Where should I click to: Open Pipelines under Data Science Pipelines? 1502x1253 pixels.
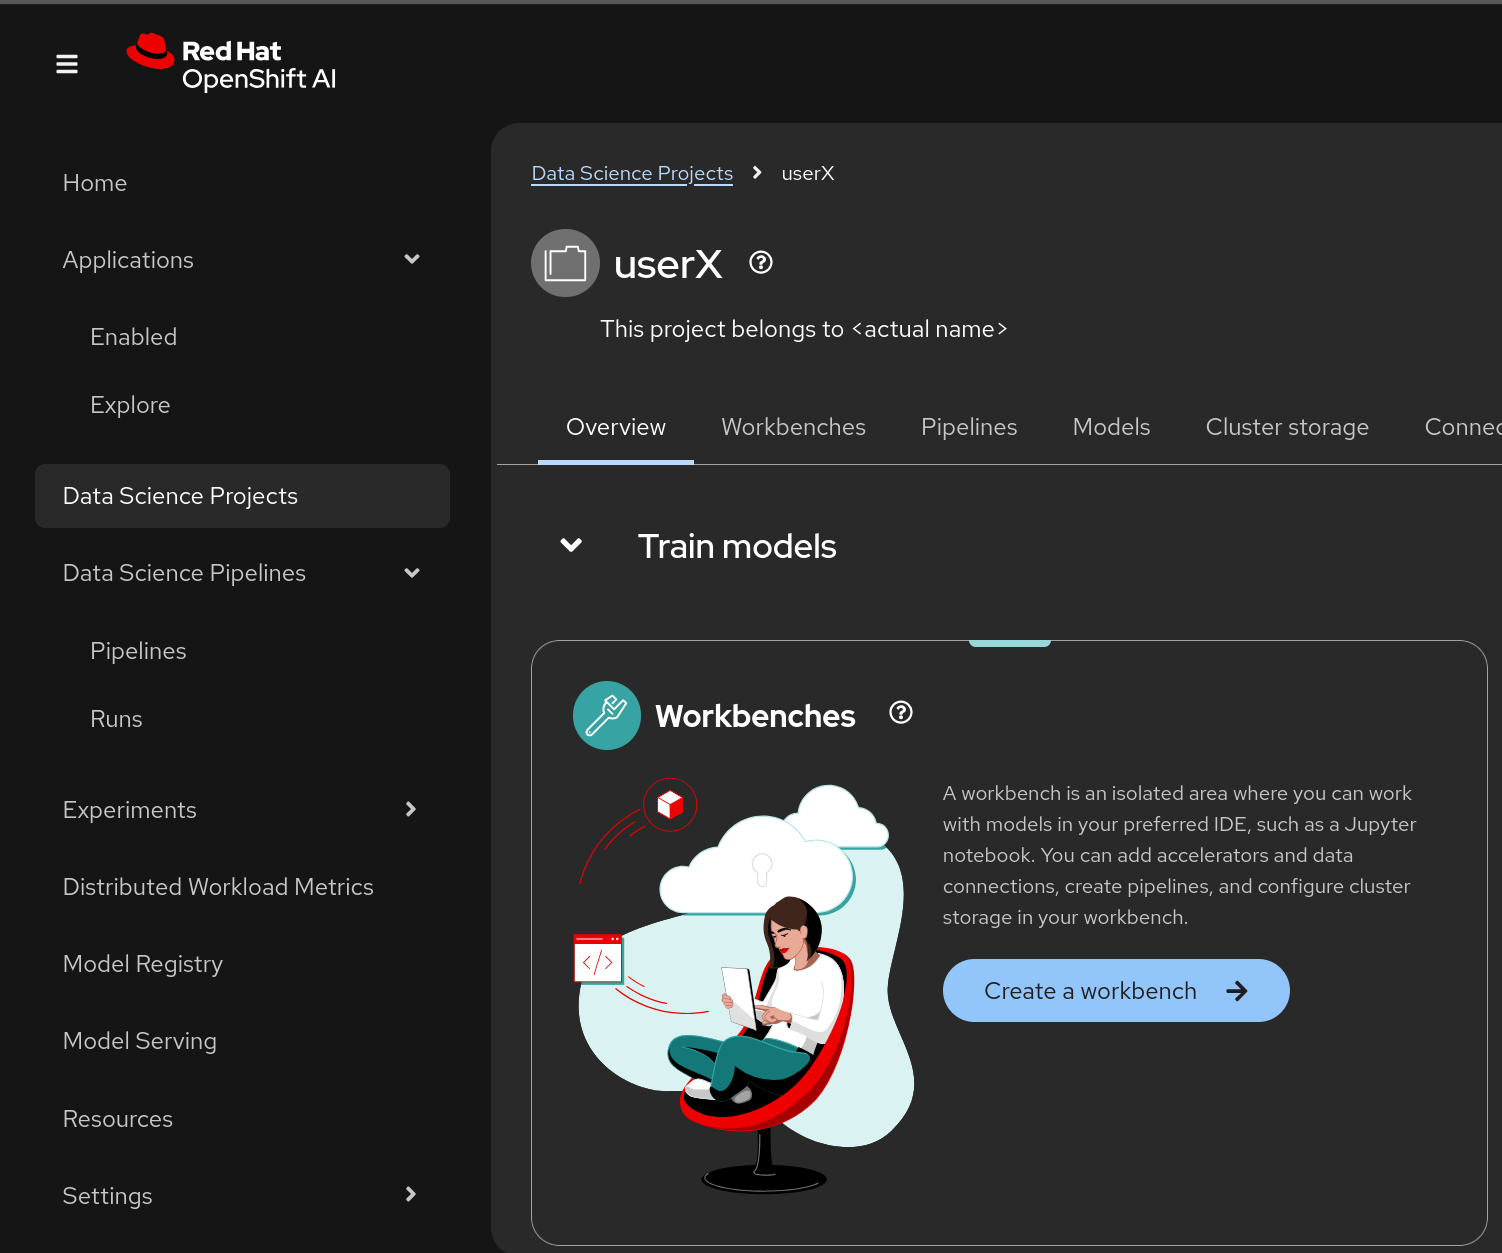[242, 651]
